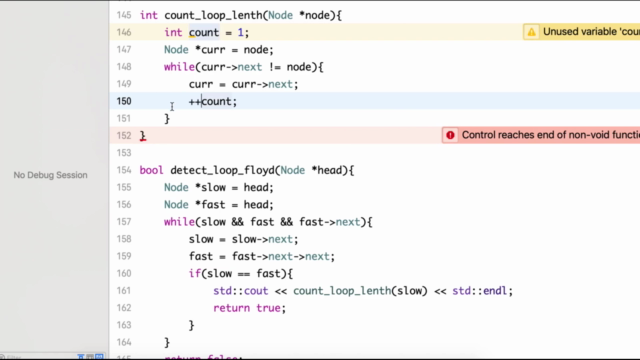Open the 'Unused variable' warning banner
The height and width of the screenshot is (360, 640).
pos(582,32)
